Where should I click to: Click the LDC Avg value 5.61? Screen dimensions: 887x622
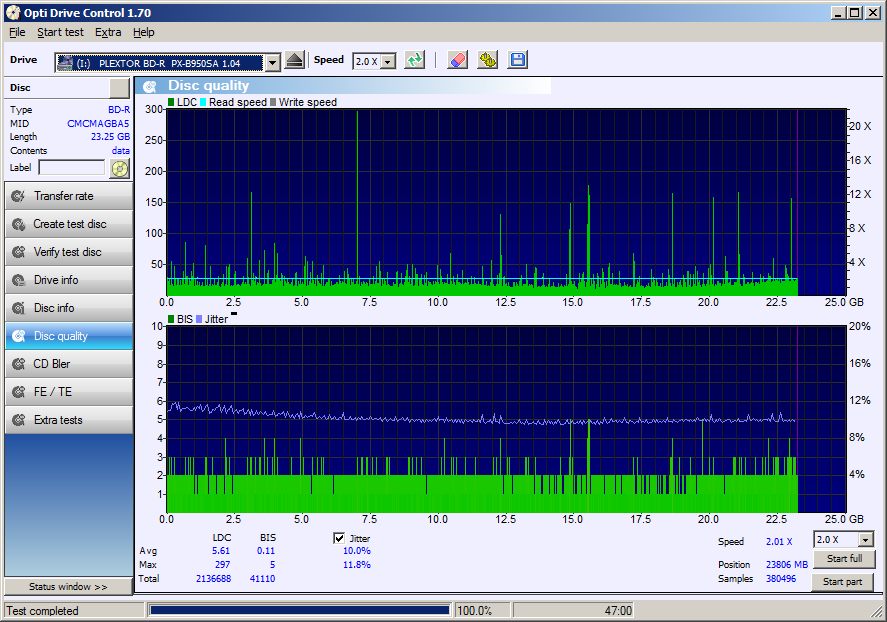click(x=221, y=551)
